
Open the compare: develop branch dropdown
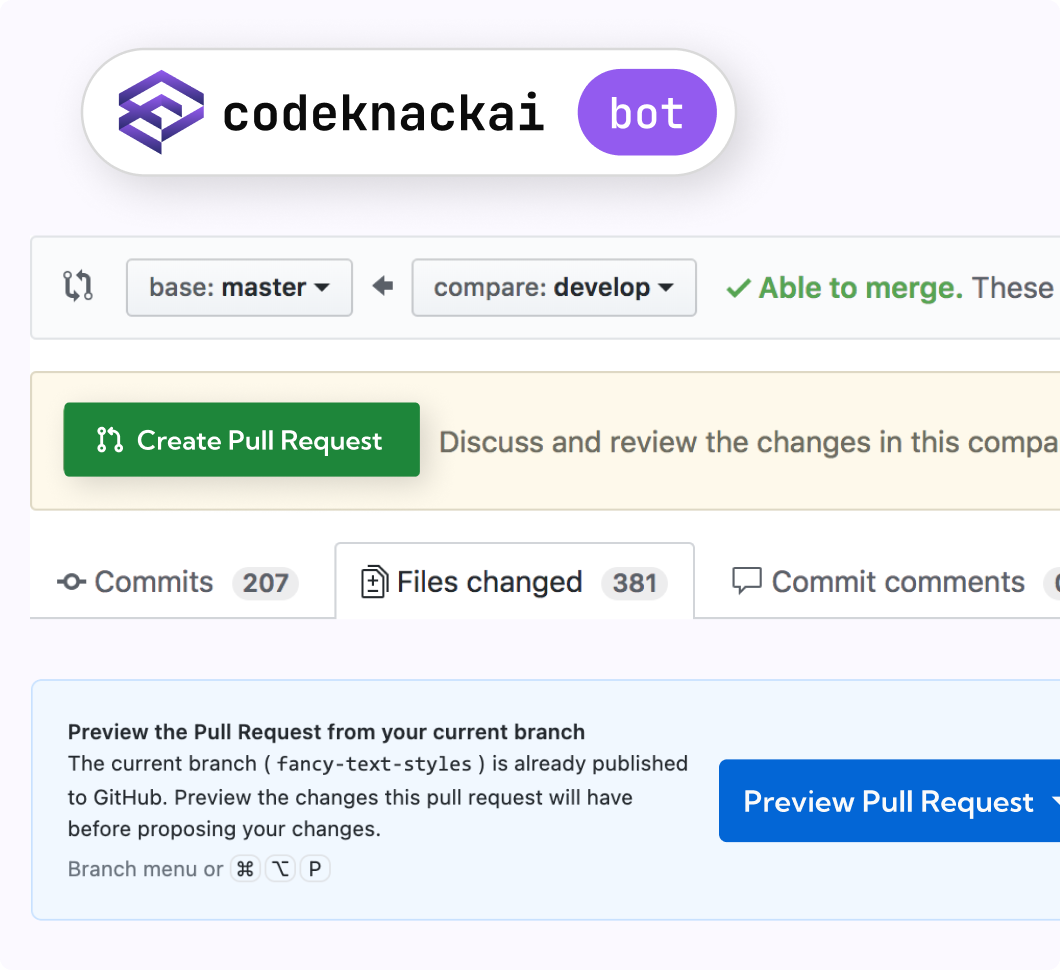pos(554,287)
